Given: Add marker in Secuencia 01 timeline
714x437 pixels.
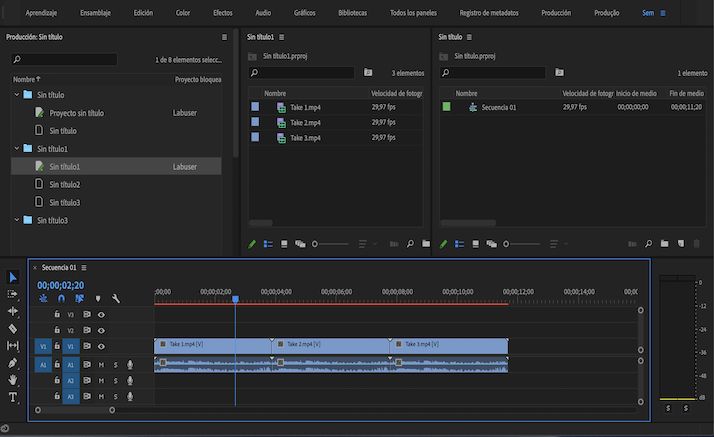Looking at the screenshot, I should (98, 299).
